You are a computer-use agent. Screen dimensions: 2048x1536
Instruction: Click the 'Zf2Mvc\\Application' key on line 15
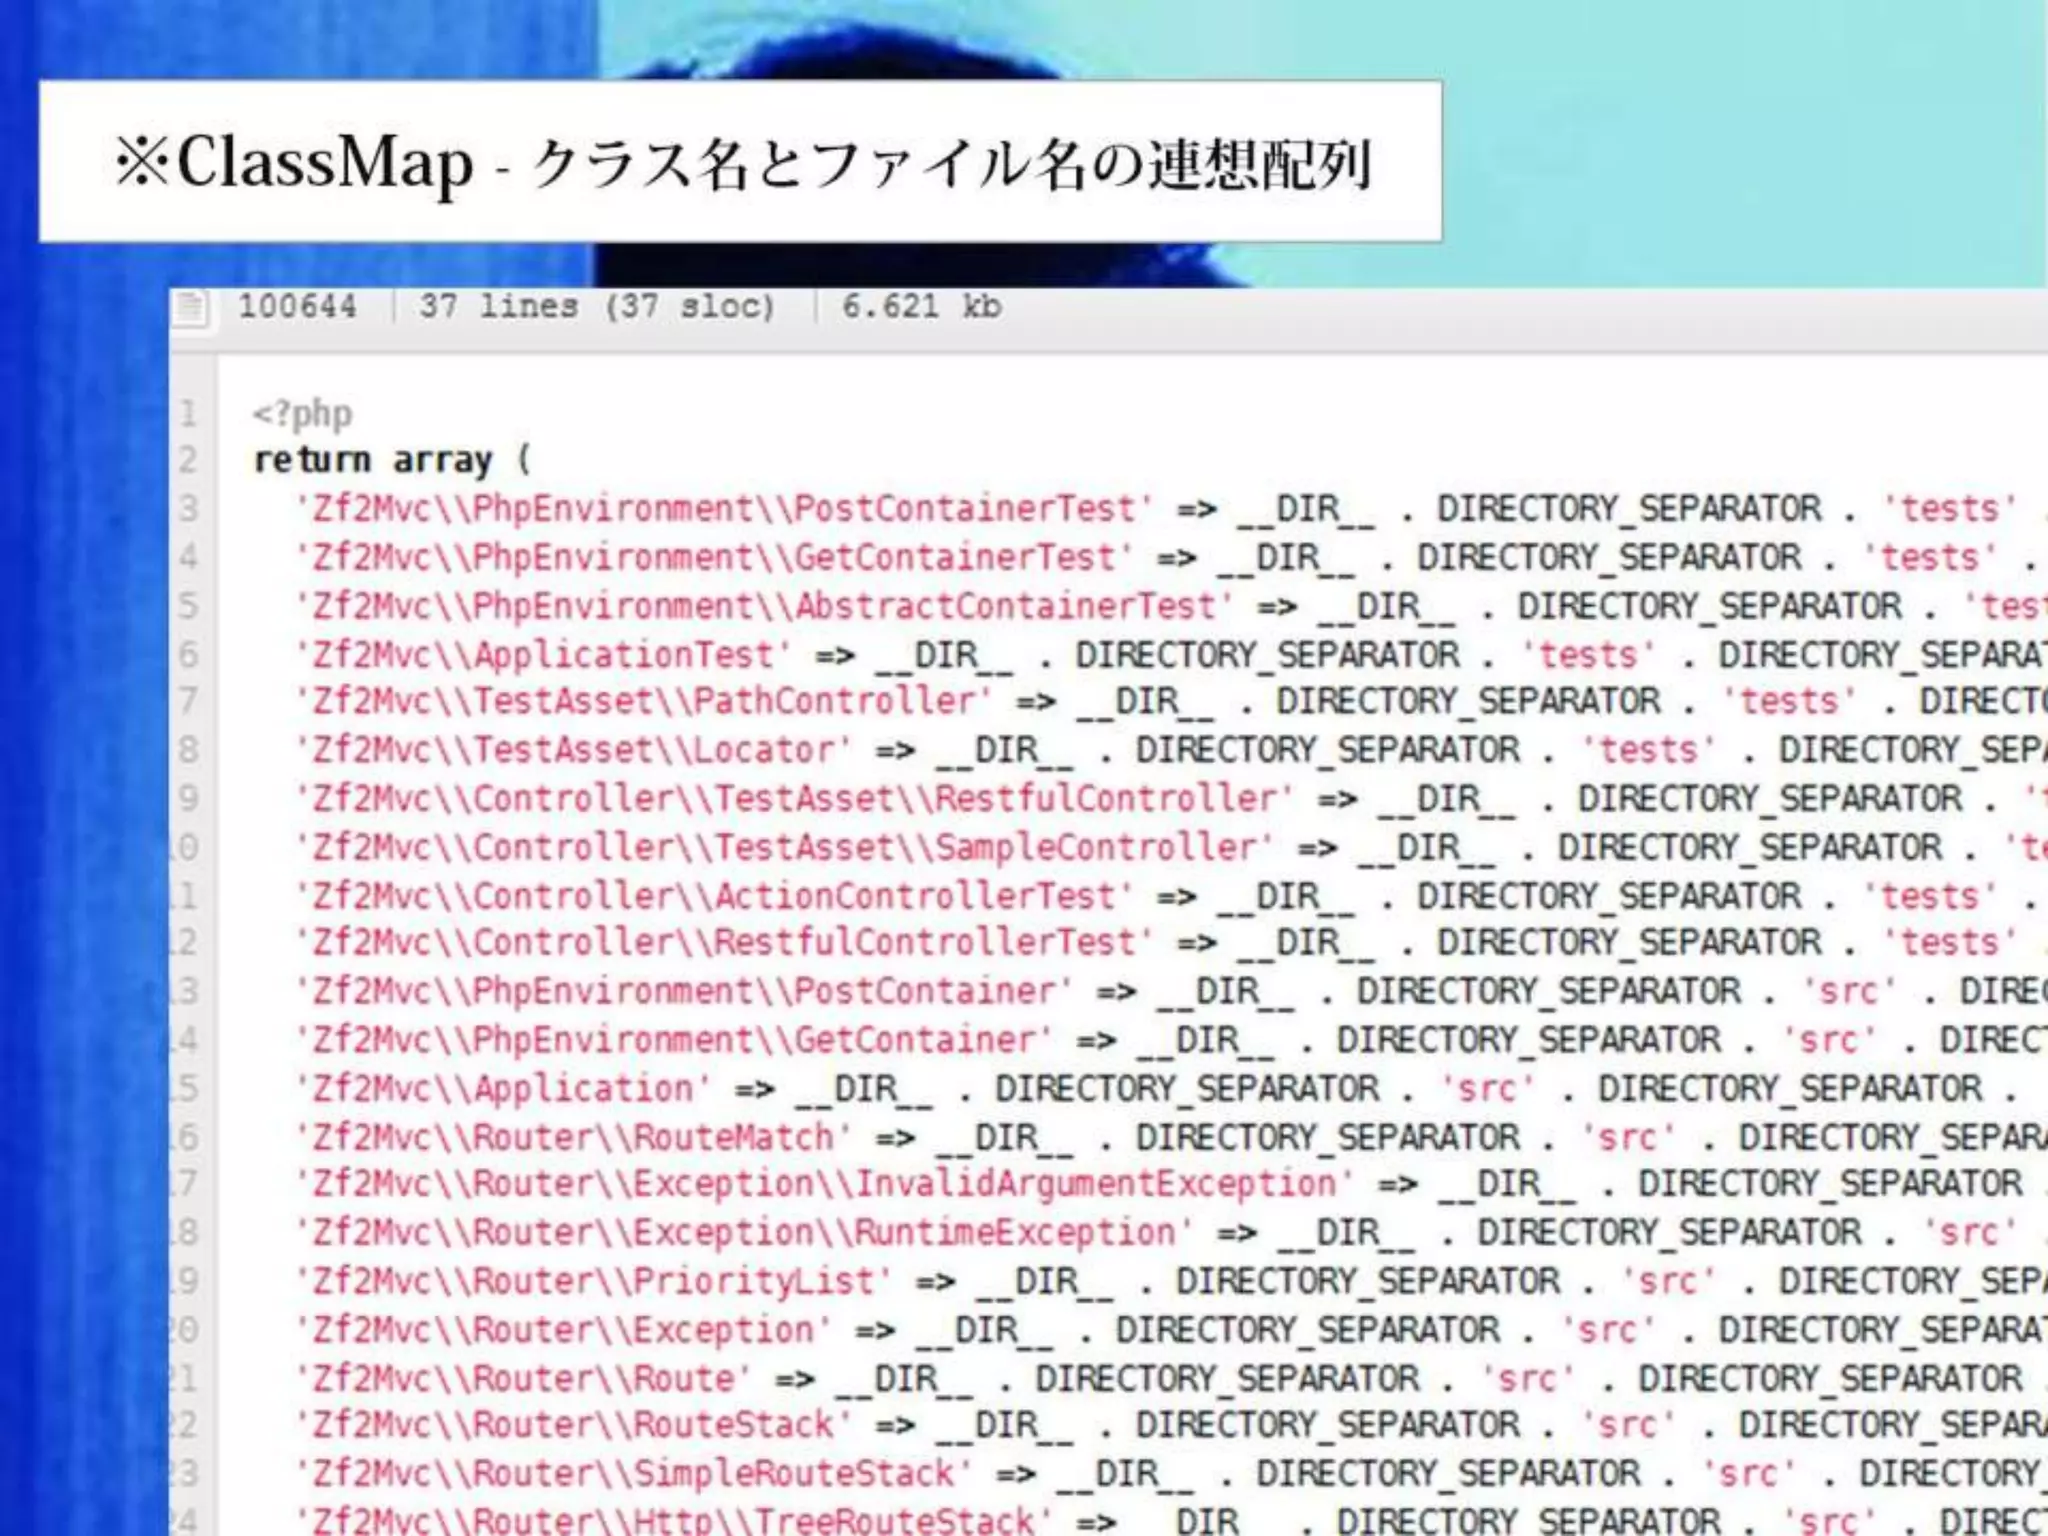point(503,1088)
